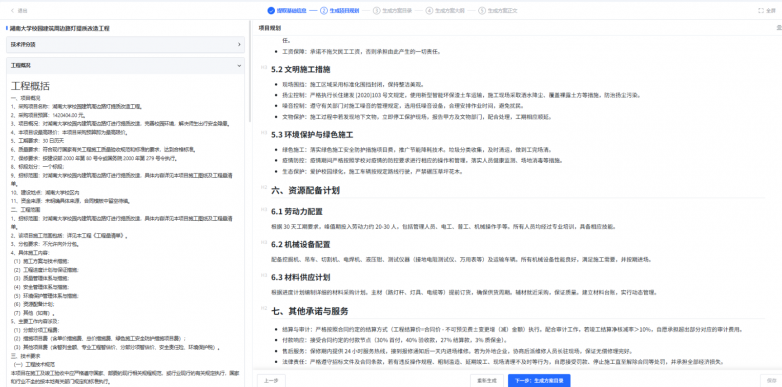Click the completed step one checkmark icon
The width and height of the screenshot is (782, 387).
(x=271, y=10)
